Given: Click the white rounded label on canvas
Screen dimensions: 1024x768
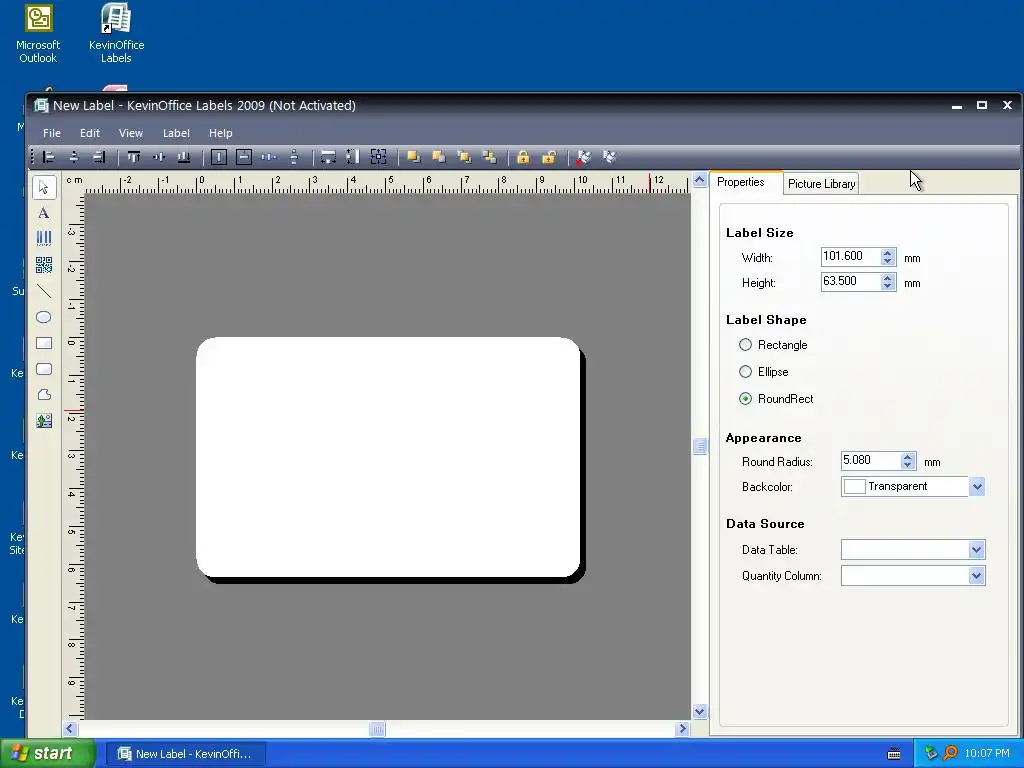Looking at the screenshot, I should point(388,457).
